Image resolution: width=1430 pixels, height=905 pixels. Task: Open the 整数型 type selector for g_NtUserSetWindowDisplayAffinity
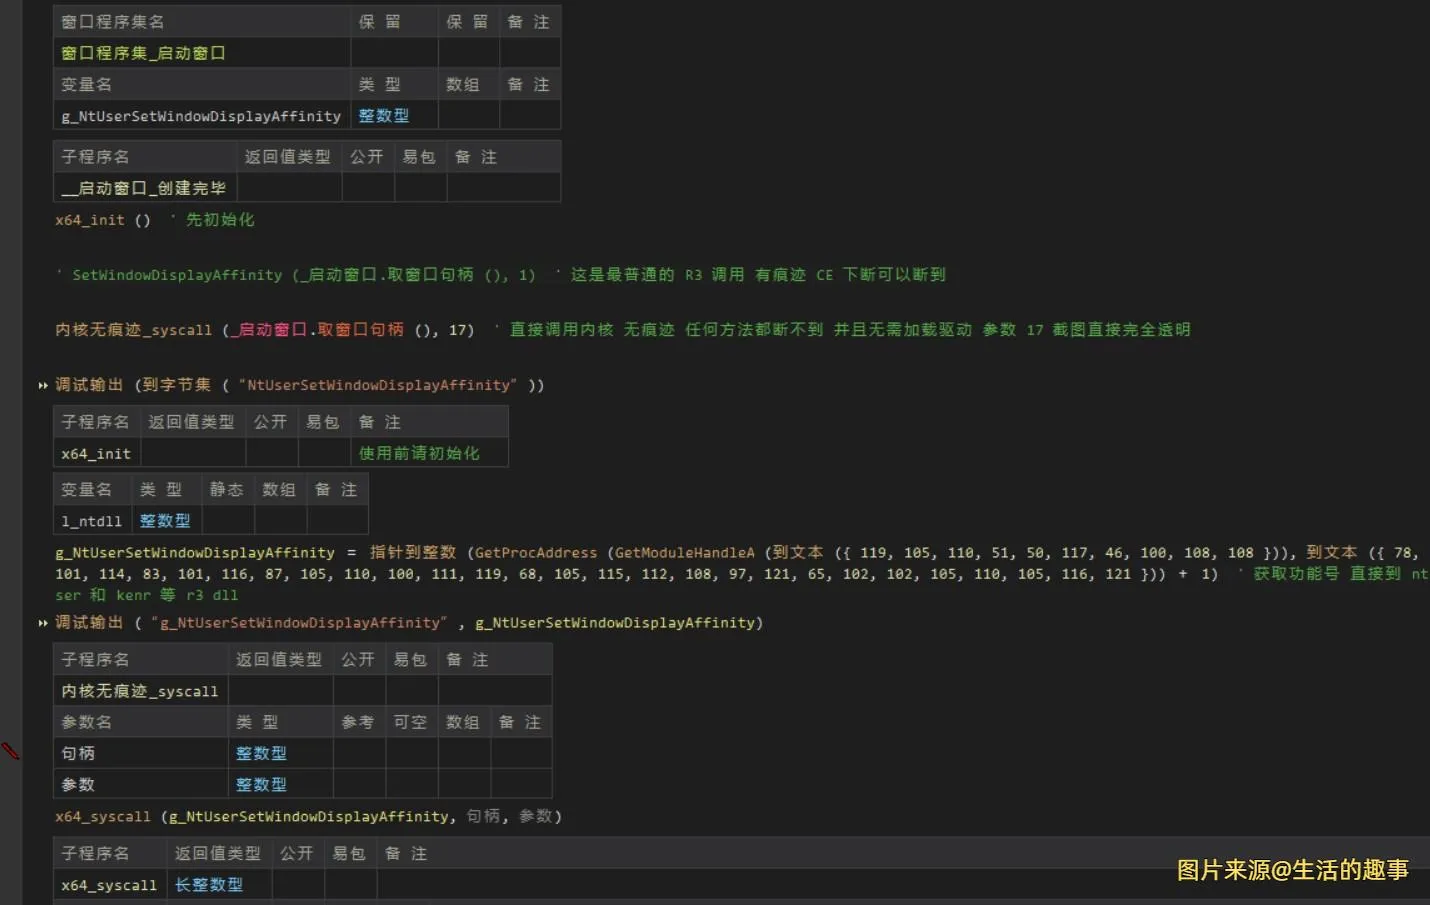pyautogui.click(x=383, y=115)
